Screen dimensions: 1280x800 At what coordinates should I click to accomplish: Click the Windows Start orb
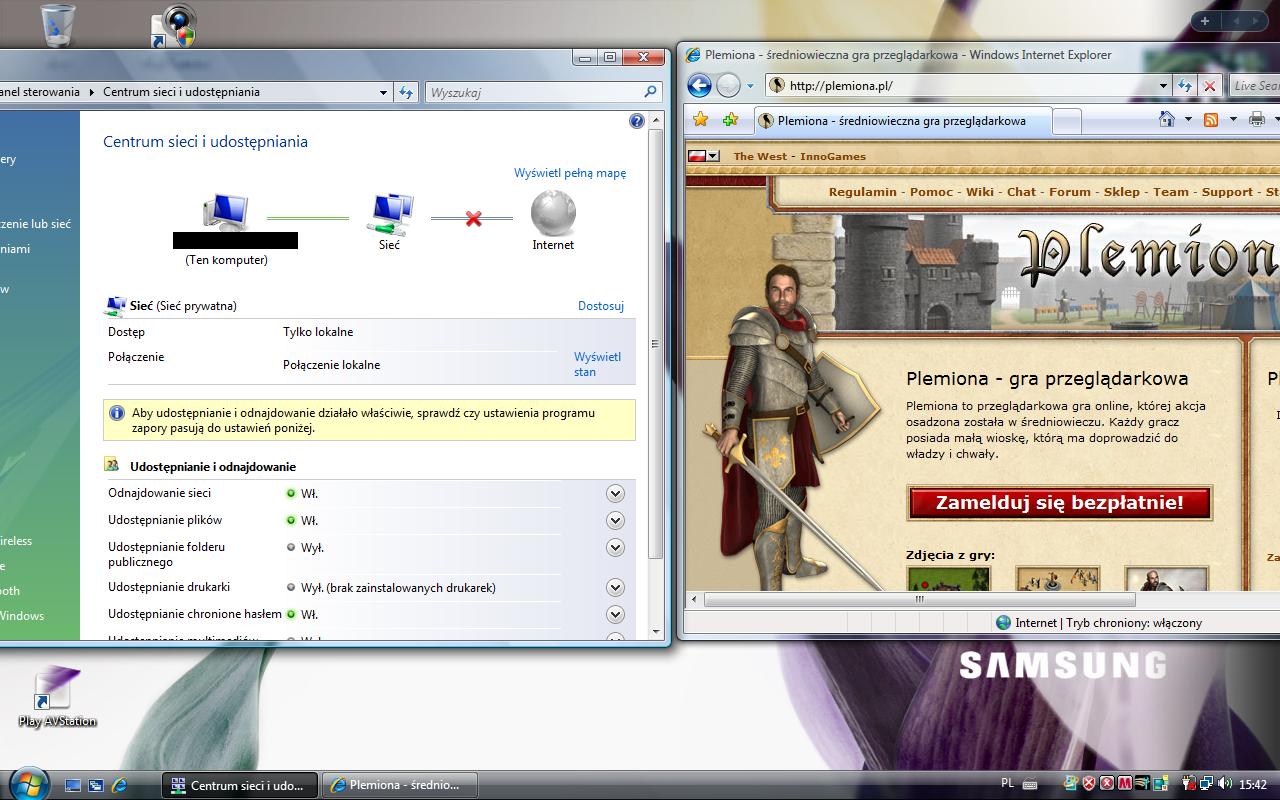28,783
